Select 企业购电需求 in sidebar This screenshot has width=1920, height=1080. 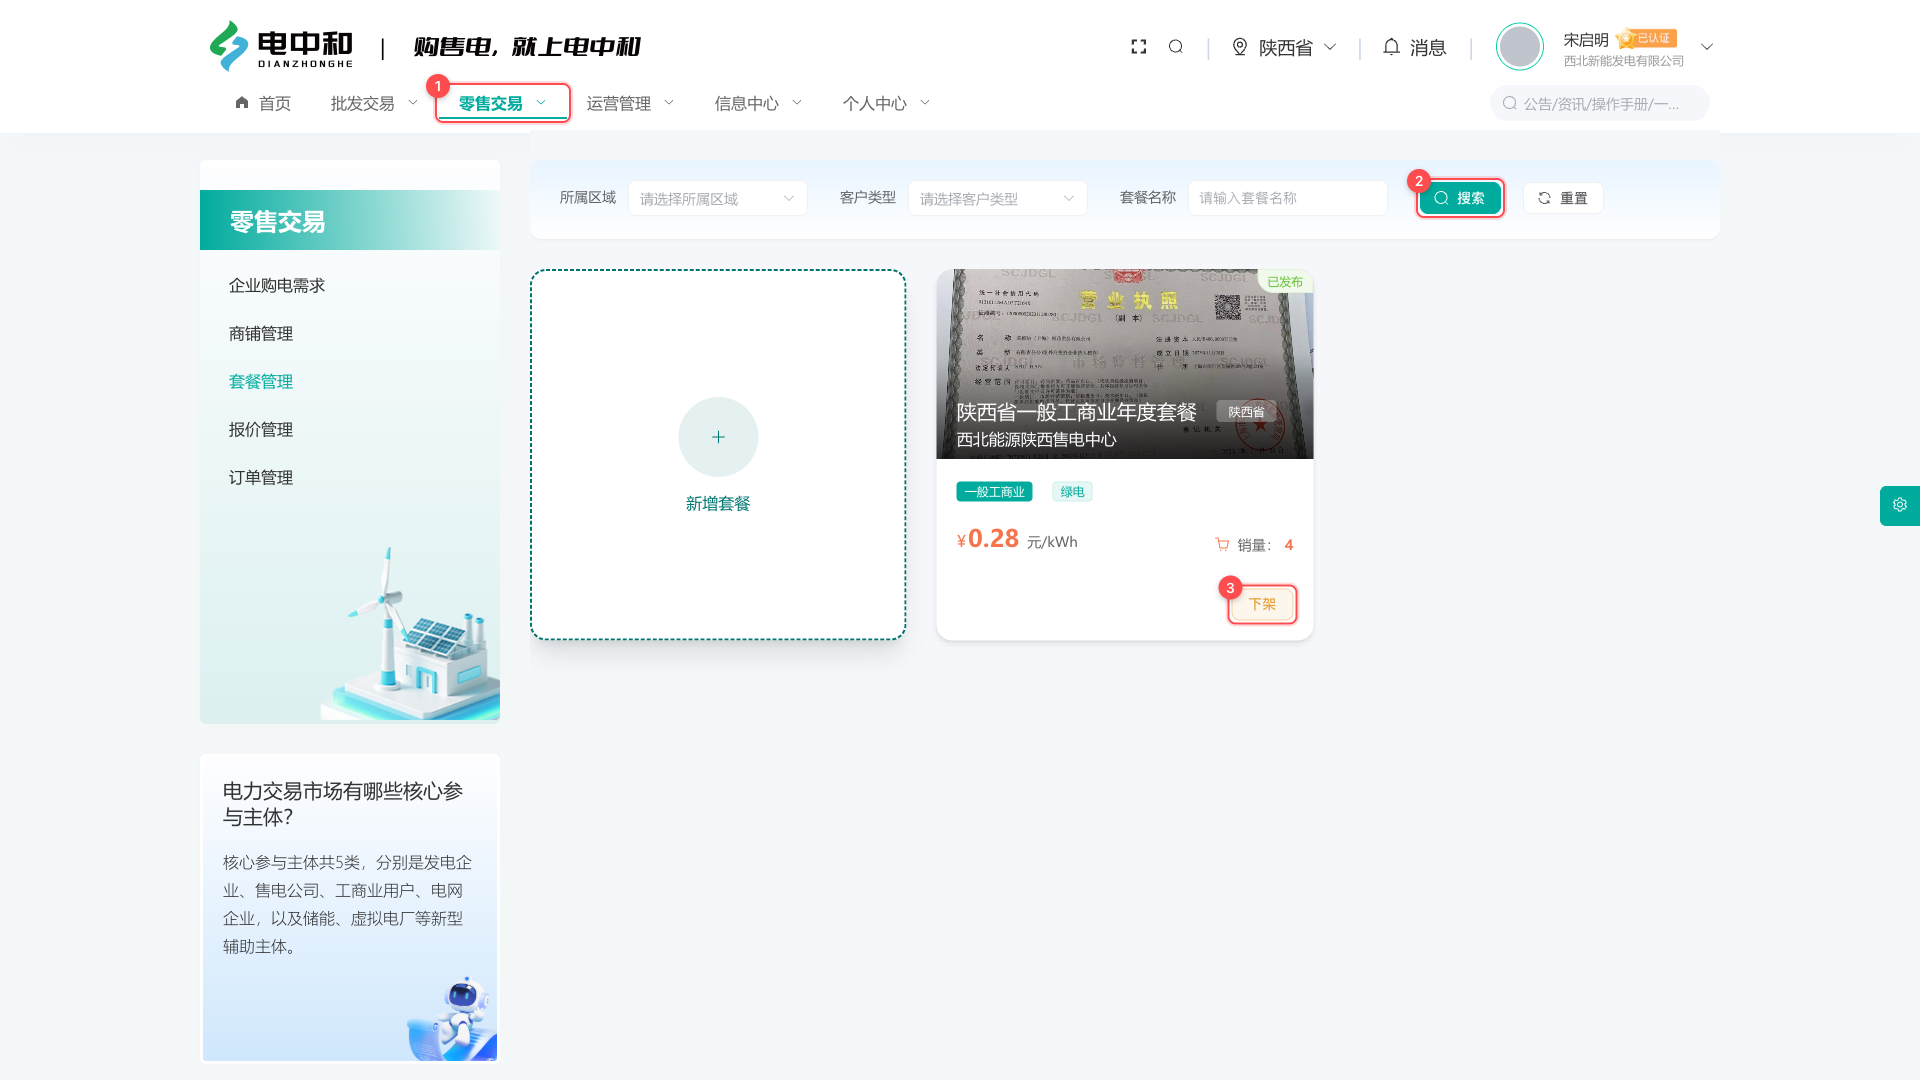pos(277,285)
